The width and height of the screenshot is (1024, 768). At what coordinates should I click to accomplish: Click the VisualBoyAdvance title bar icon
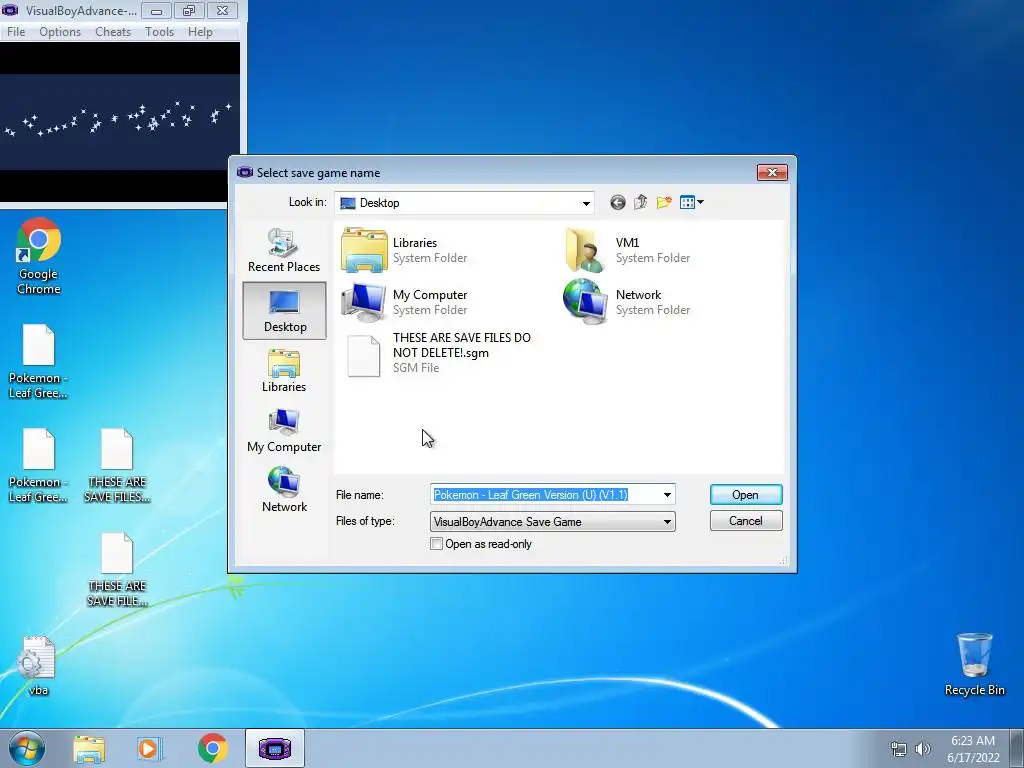(10, 10)
